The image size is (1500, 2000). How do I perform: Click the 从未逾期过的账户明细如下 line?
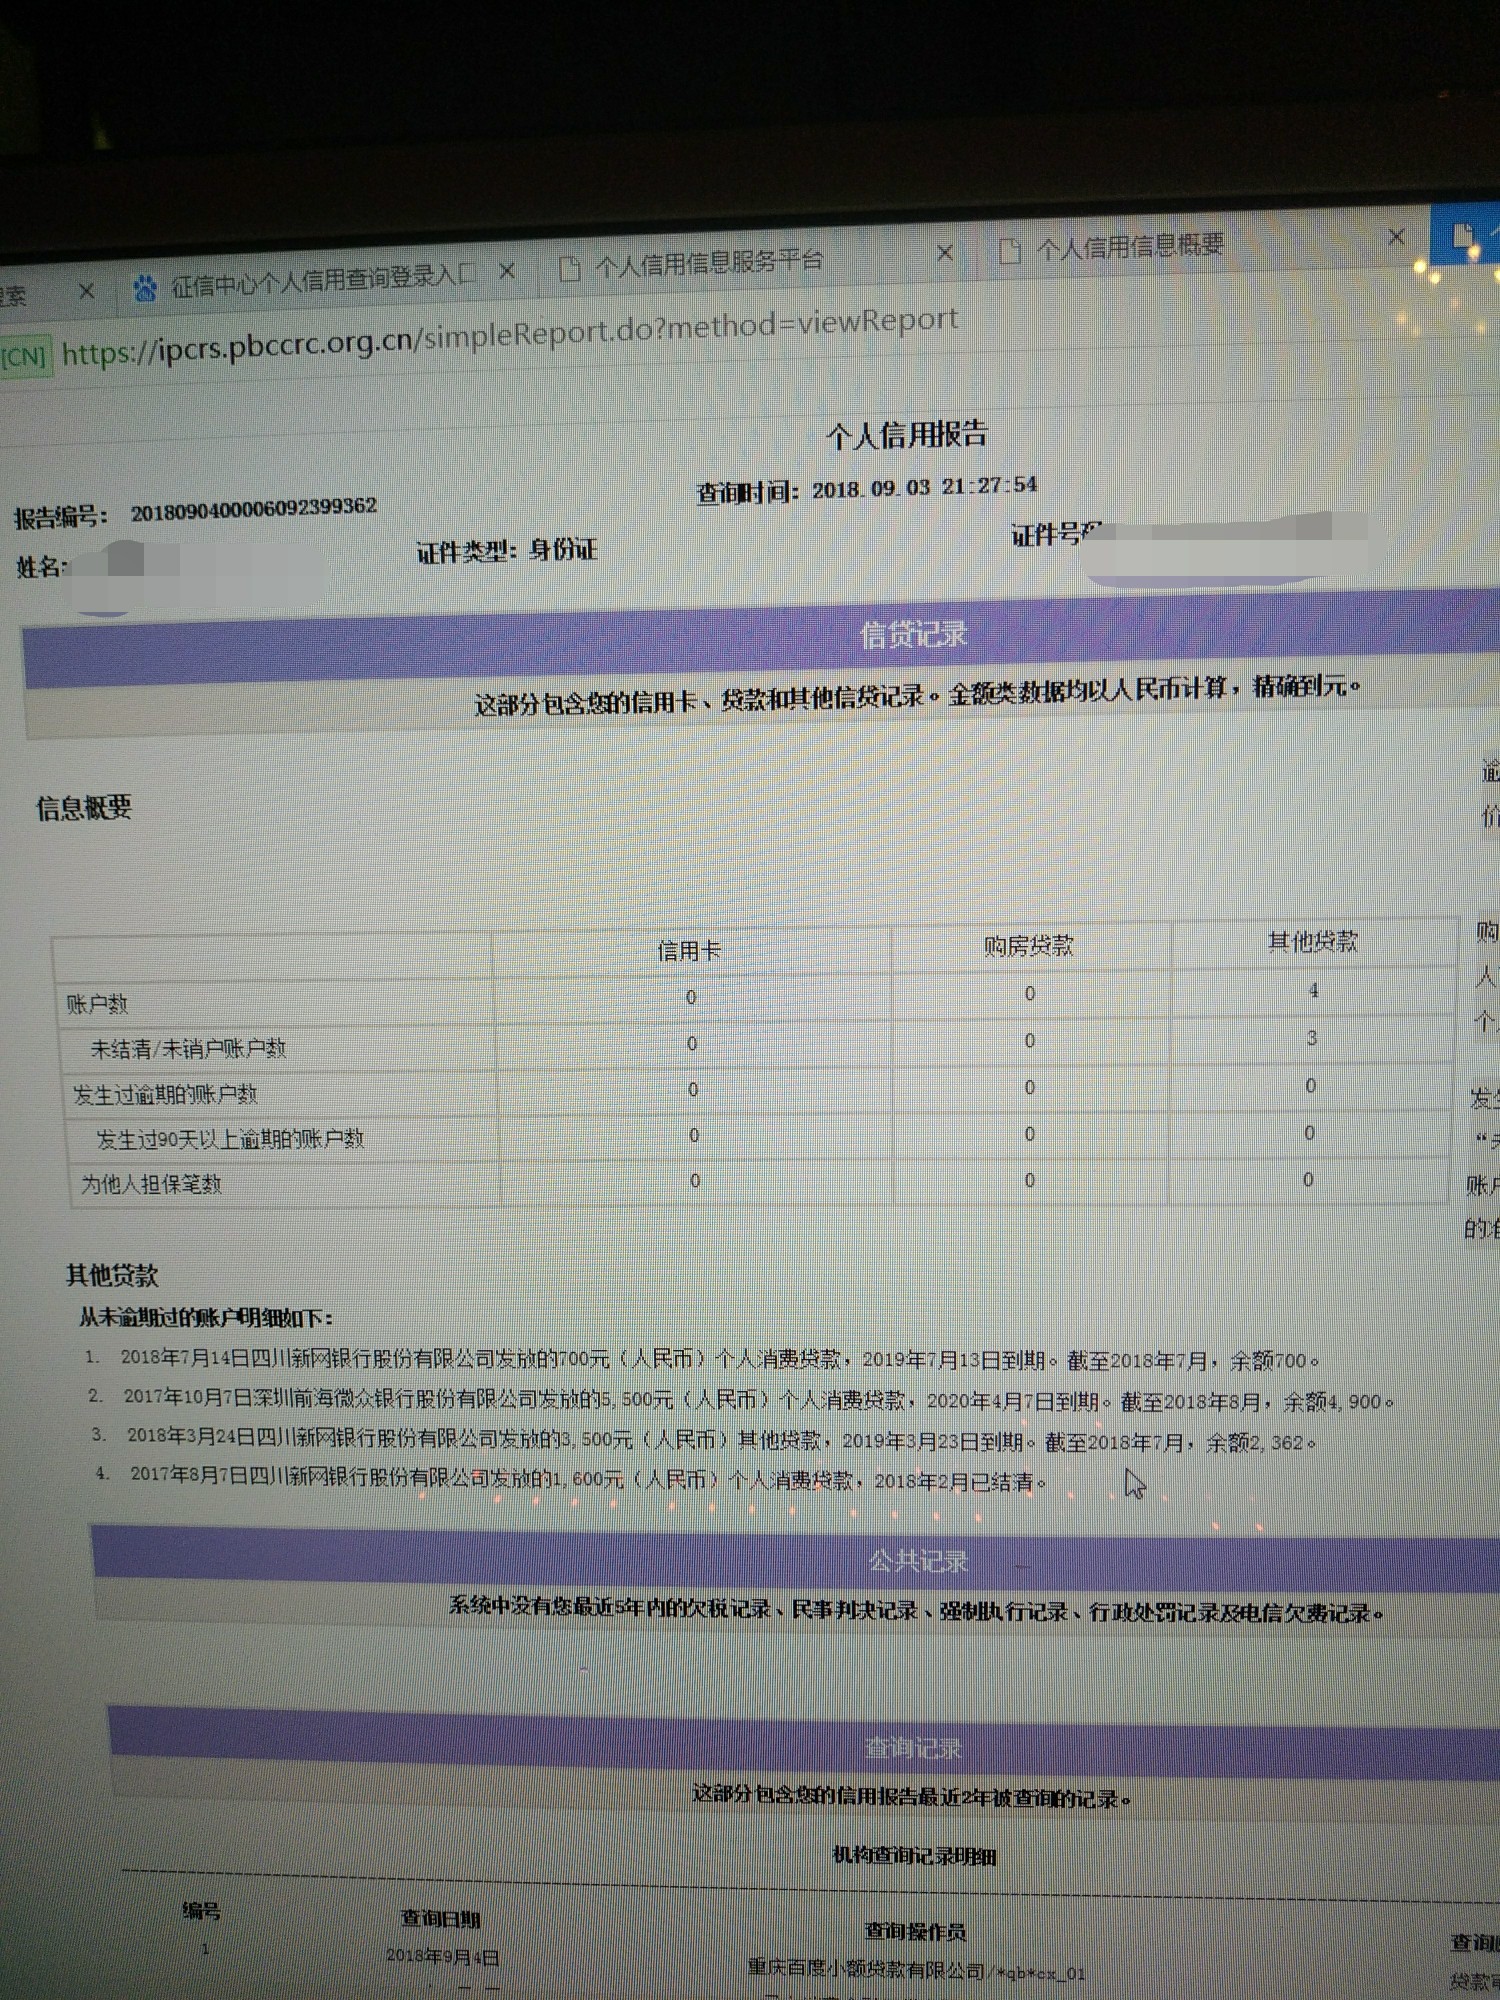point(206,1319)
